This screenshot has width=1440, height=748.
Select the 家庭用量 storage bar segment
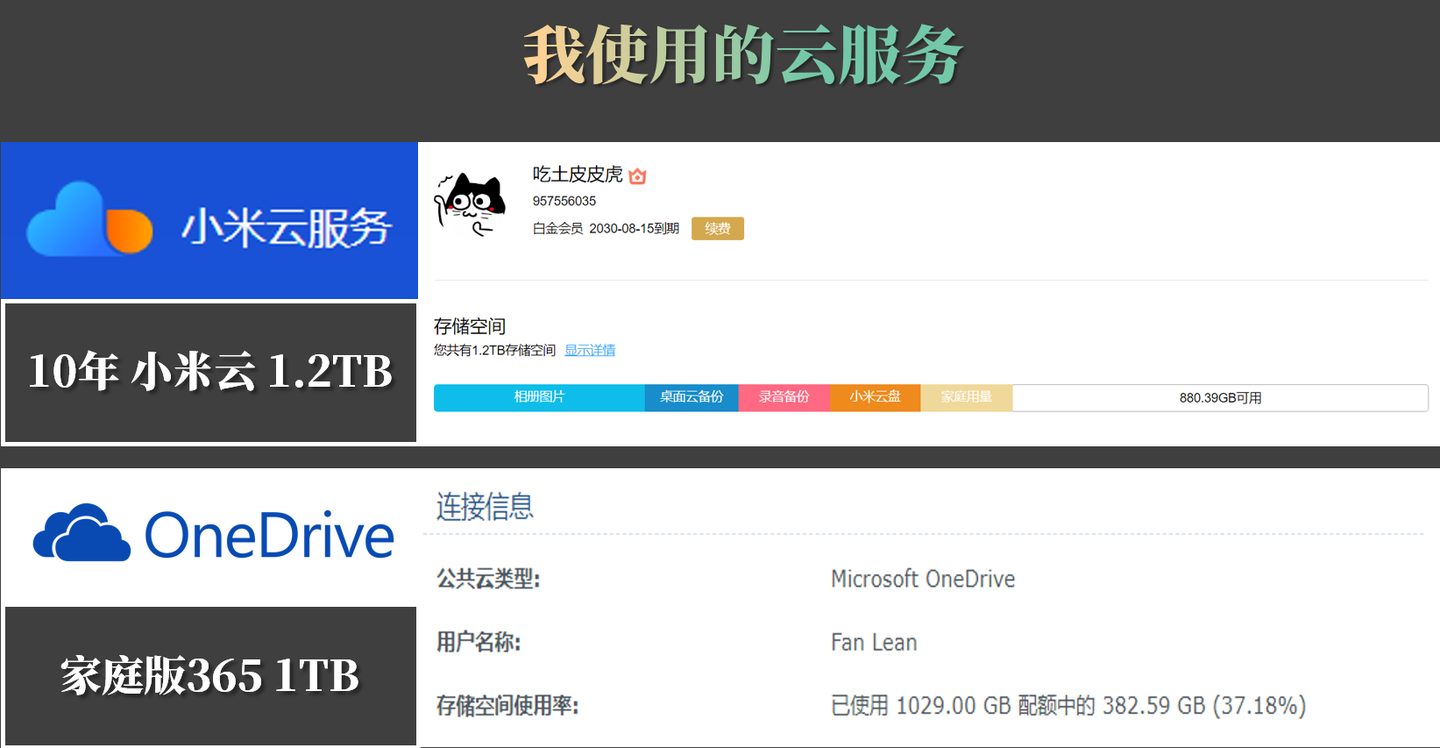click(x=966, y=397)
